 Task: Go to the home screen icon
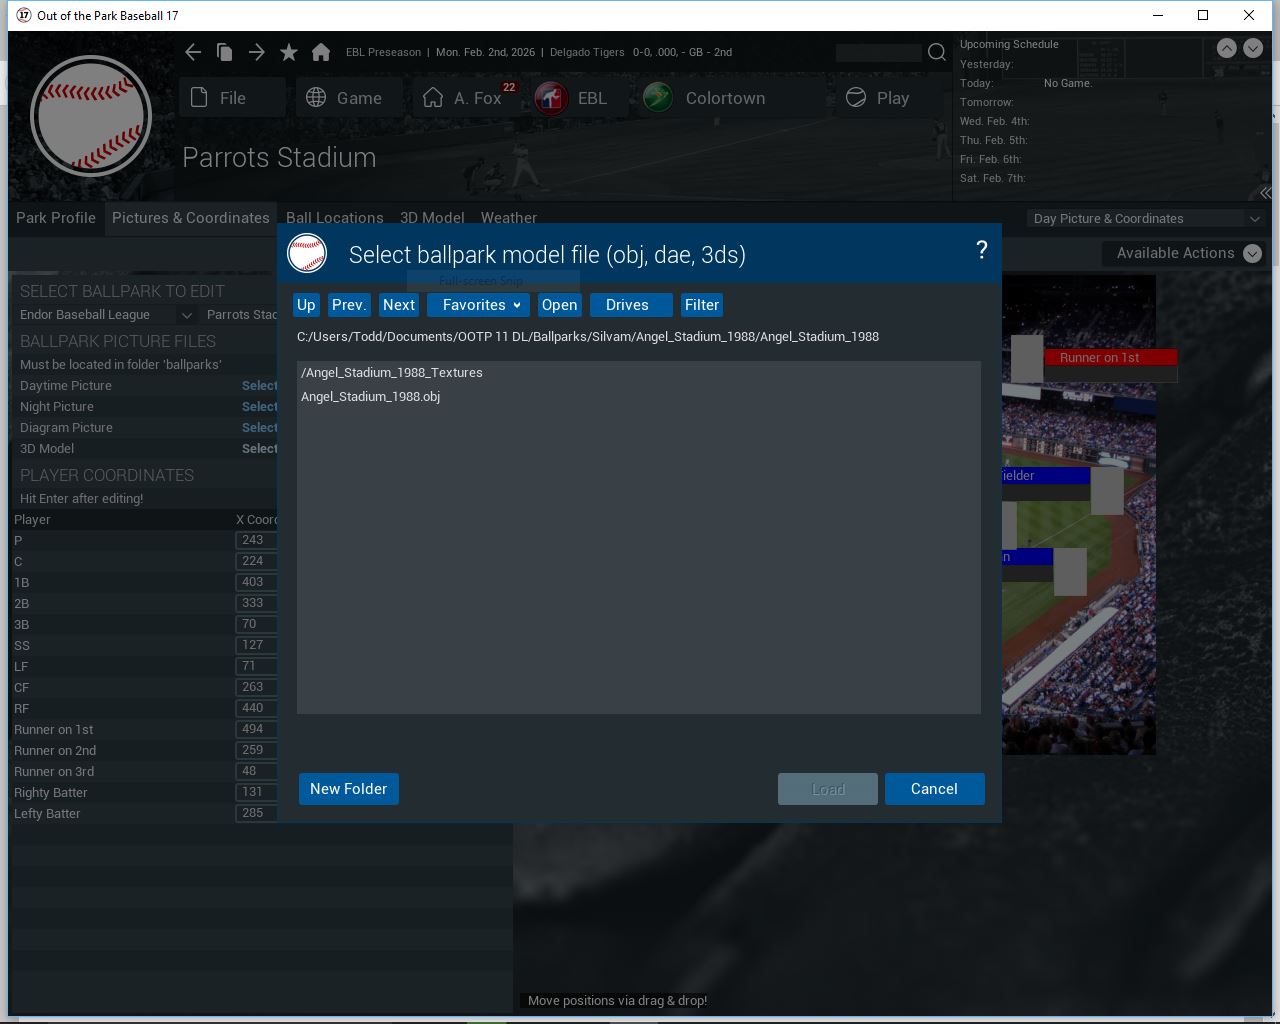pyautogui.click(x=321, y=52)
